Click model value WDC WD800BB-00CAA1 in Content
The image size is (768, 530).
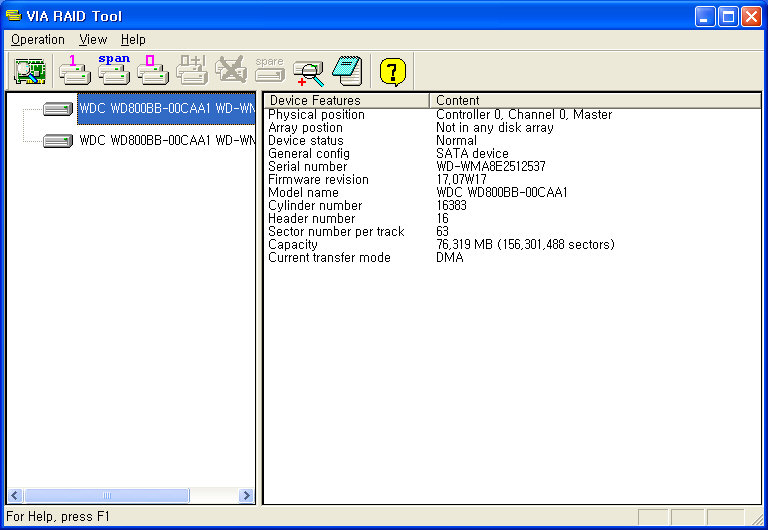[502, 193]
